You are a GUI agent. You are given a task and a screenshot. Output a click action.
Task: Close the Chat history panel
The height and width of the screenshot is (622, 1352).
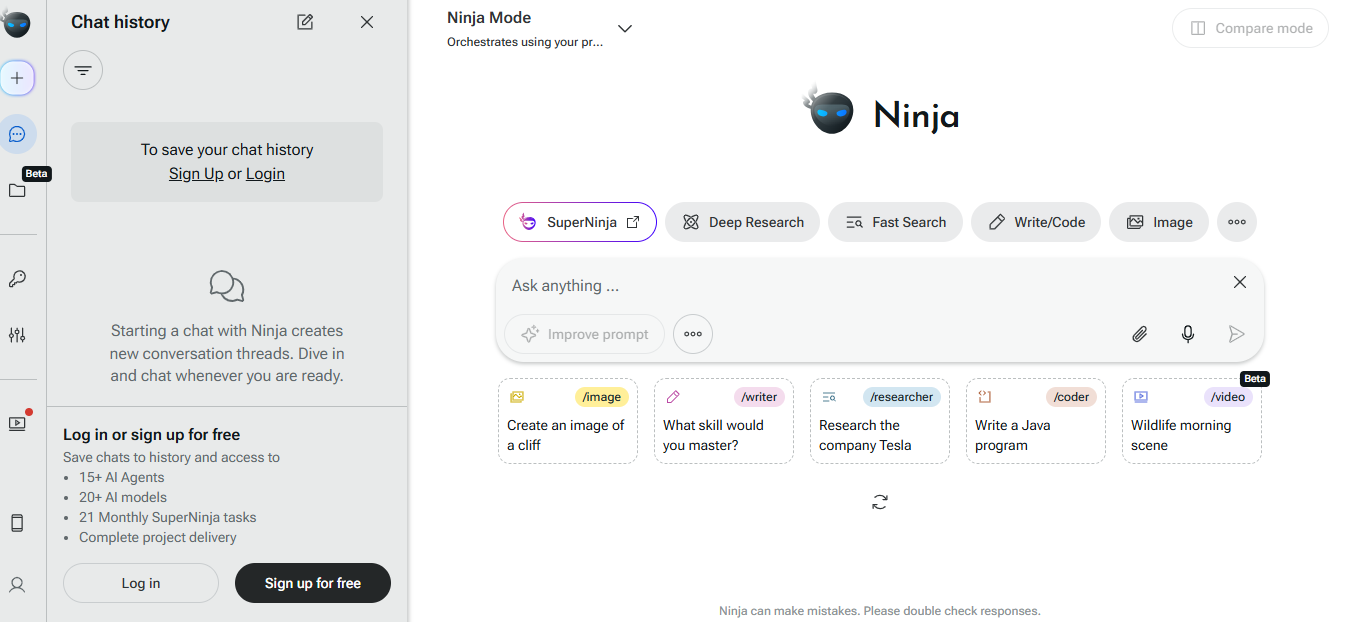point(367,22)
